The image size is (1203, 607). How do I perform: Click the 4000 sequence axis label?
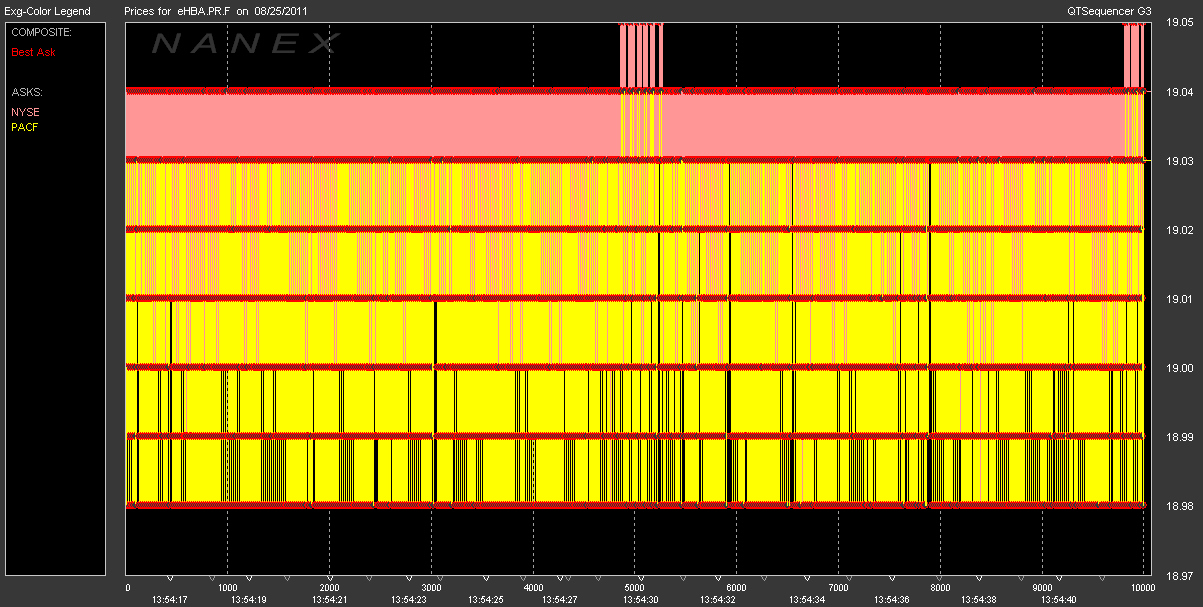click(x=534, y=588)
